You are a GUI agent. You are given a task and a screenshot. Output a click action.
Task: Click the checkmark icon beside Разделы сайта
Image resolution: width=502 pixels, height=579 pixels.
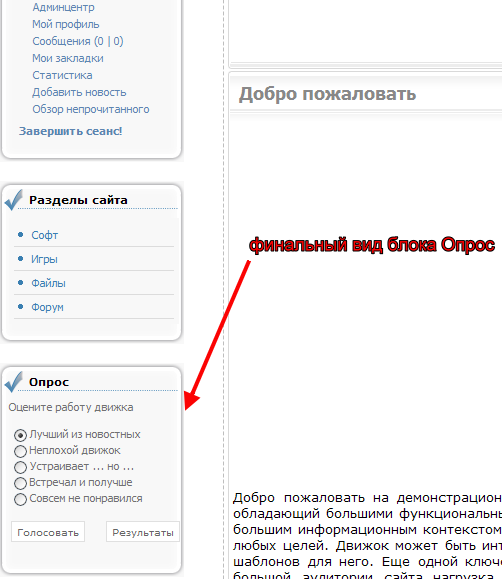14,200
